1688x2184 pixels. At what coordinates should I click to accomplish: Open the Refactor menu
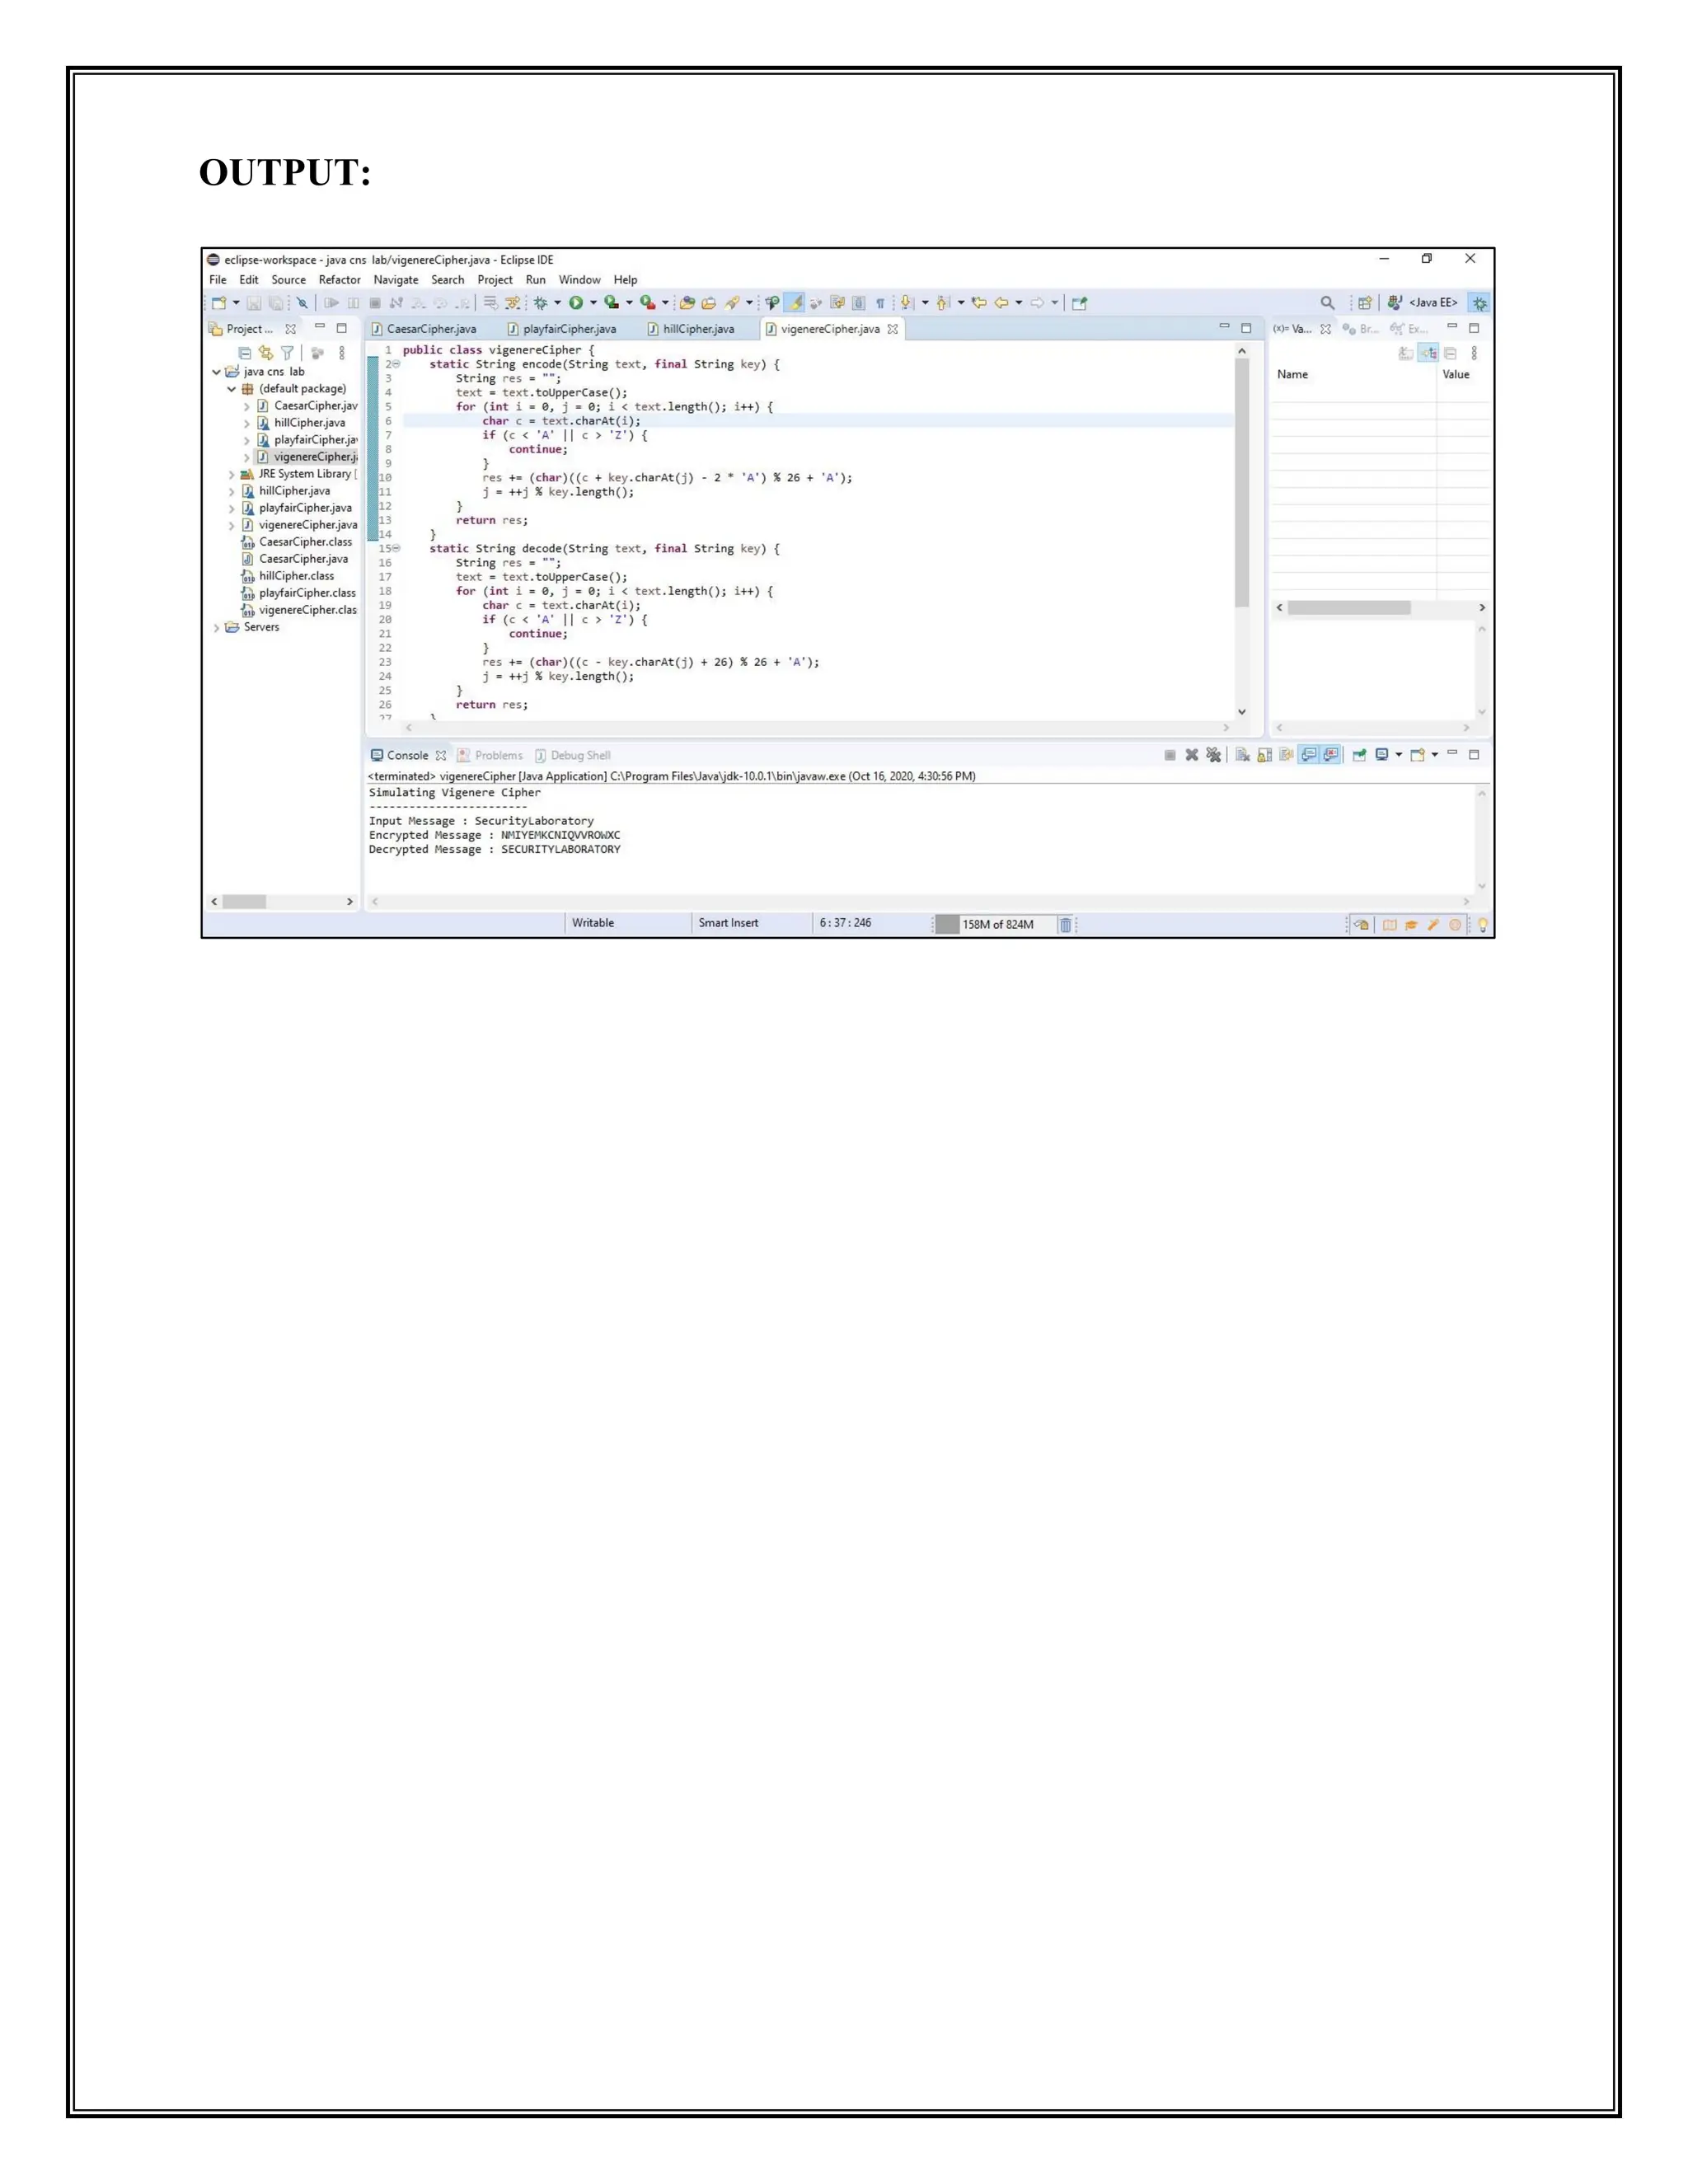pos(339,280)
